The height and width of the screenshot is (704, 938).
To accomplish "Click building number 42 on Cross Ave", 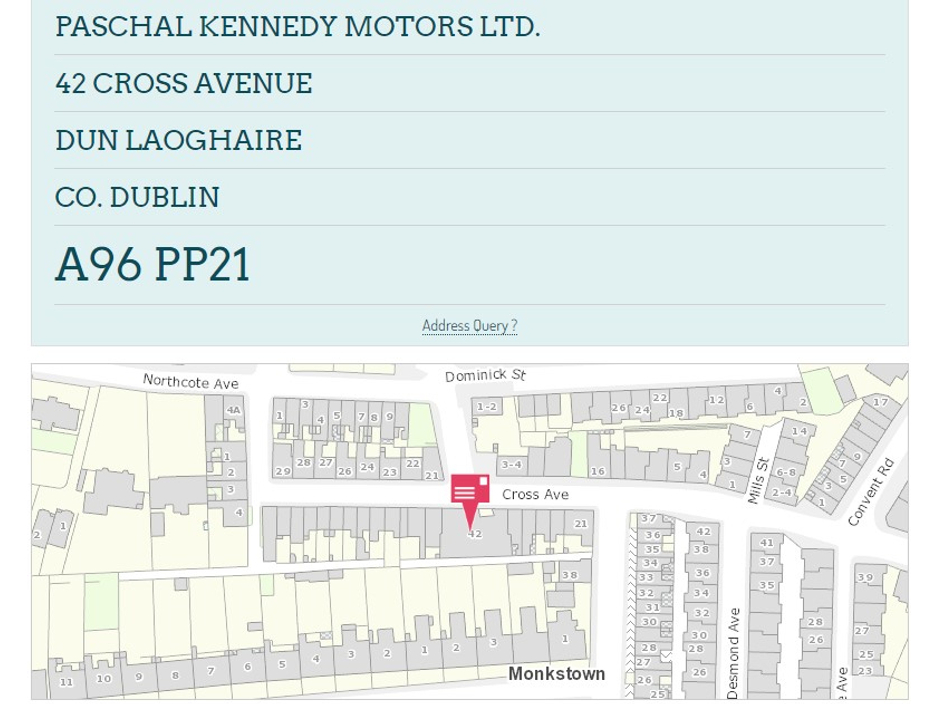I will click(474, 533).
